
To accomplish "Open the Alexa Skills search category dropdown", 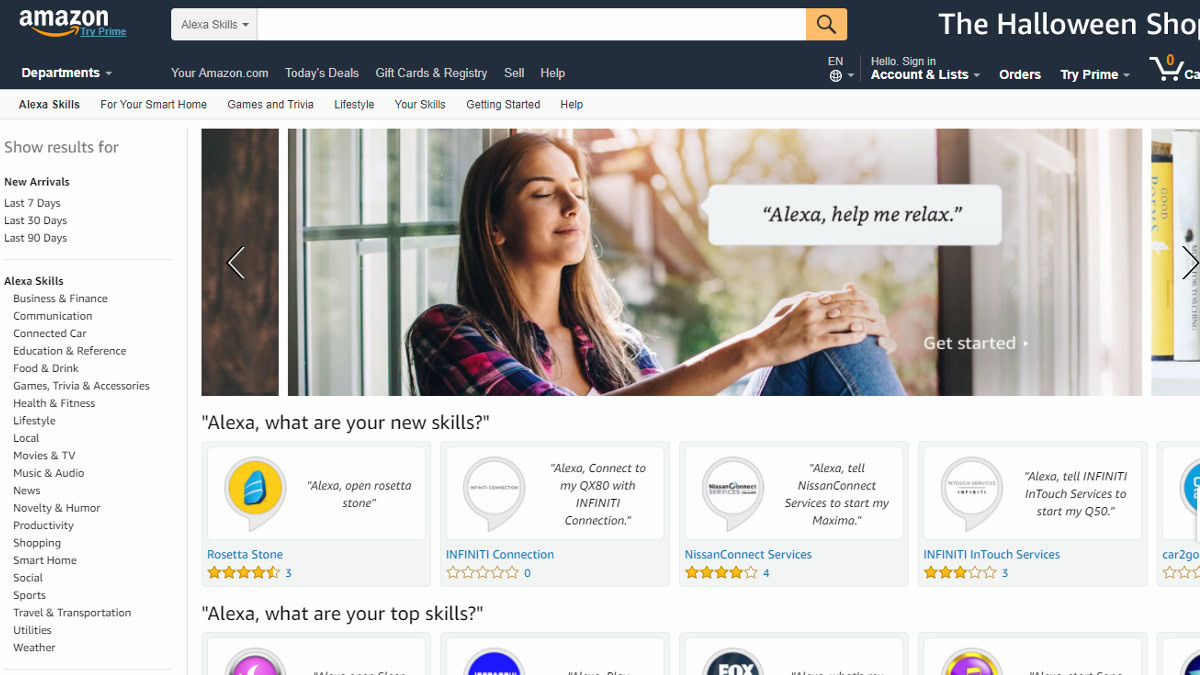I will click(215, 24).
